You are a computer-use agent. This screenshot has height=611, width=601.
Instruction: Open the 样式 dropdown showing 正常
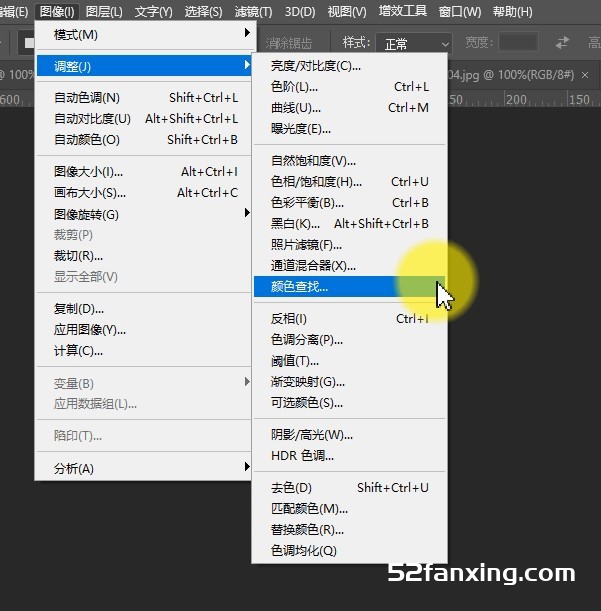pyautogui.click(x=414, y=44)
